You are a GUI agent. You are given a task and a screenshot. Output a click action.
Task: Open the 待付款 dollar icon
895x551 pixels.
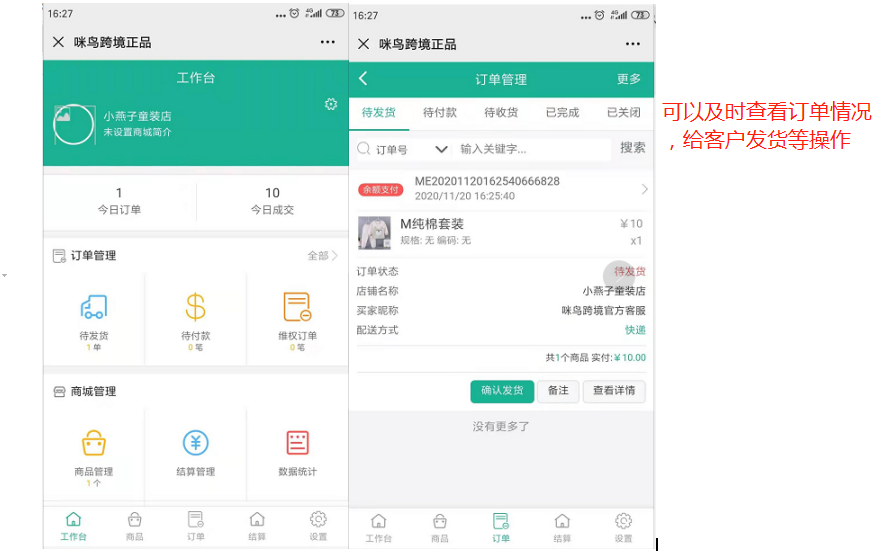pyautogui.click(x=195, y=307)
